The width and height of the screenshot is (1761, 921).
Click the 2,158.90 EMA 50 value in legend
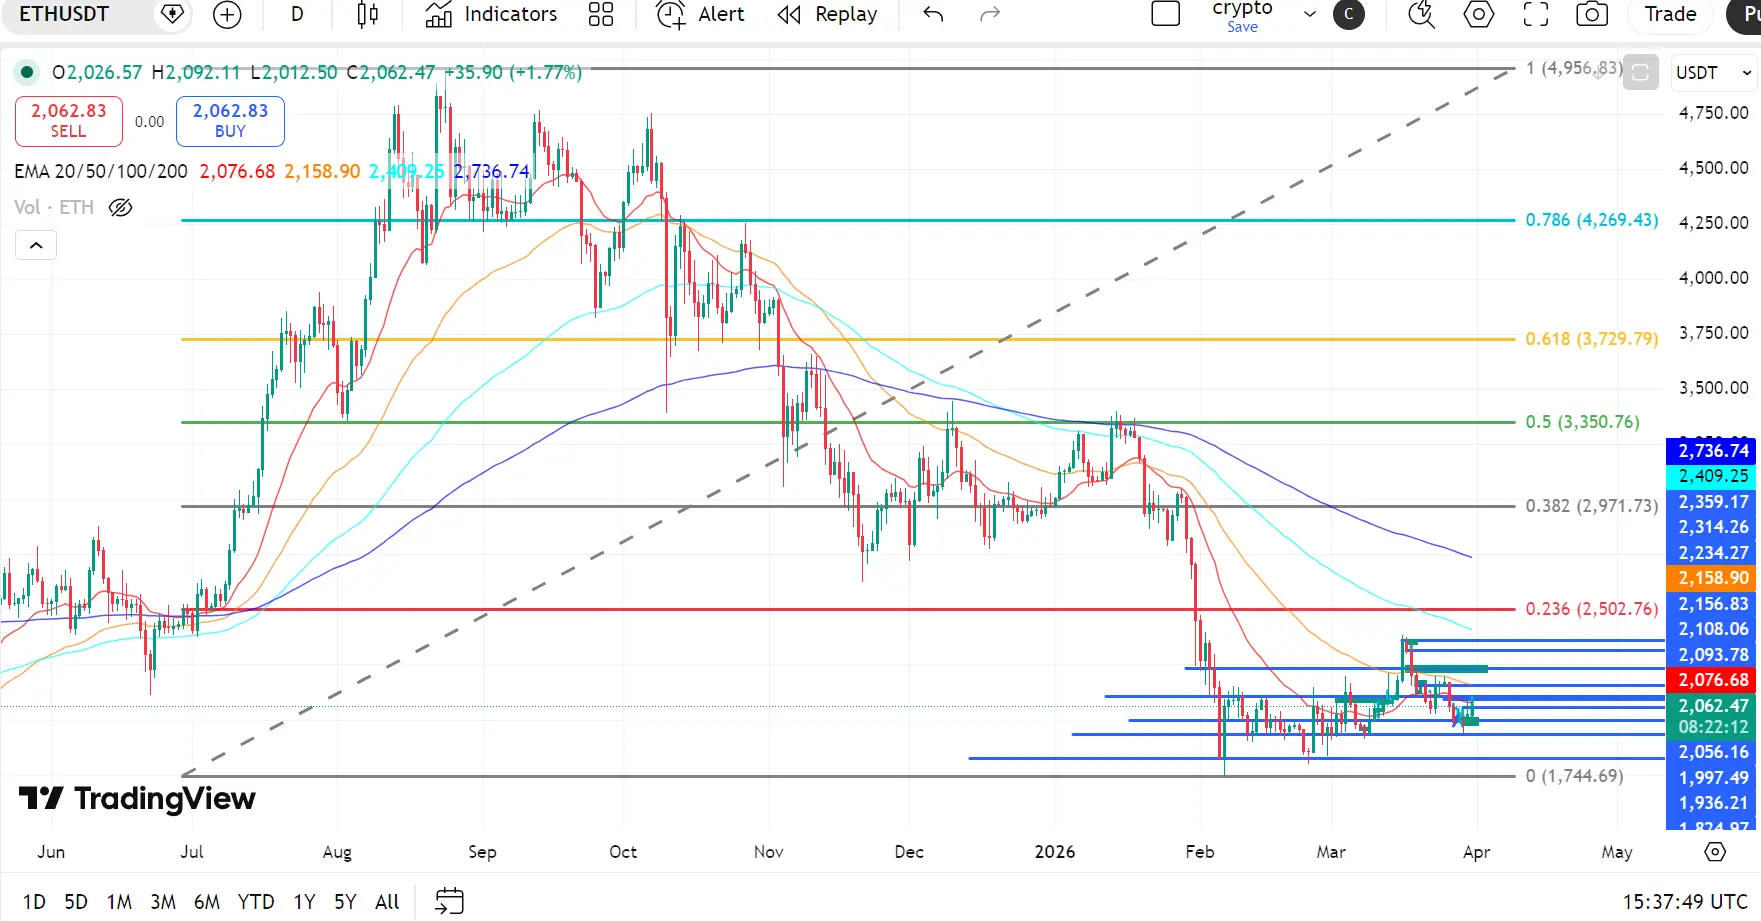(322, 171)
